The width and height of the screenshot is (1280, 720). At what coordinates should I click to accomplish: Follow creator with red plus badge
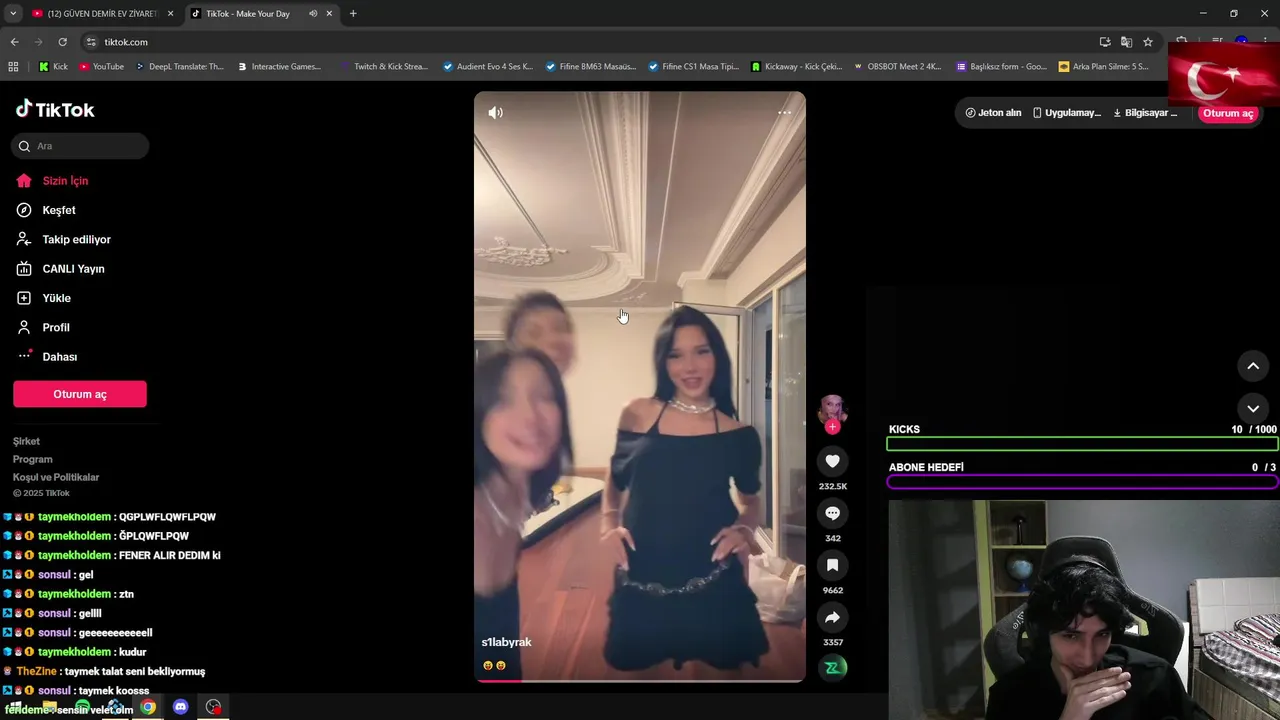[x=832, y=427]
